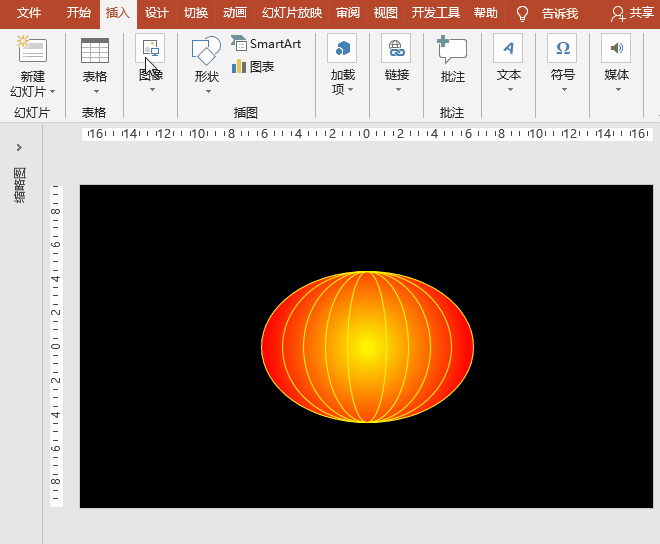The height and width of the screenshot is (544, 660).
Task: Click the New Slide (新建幻灯片) icon
Action: coord(32,49)
